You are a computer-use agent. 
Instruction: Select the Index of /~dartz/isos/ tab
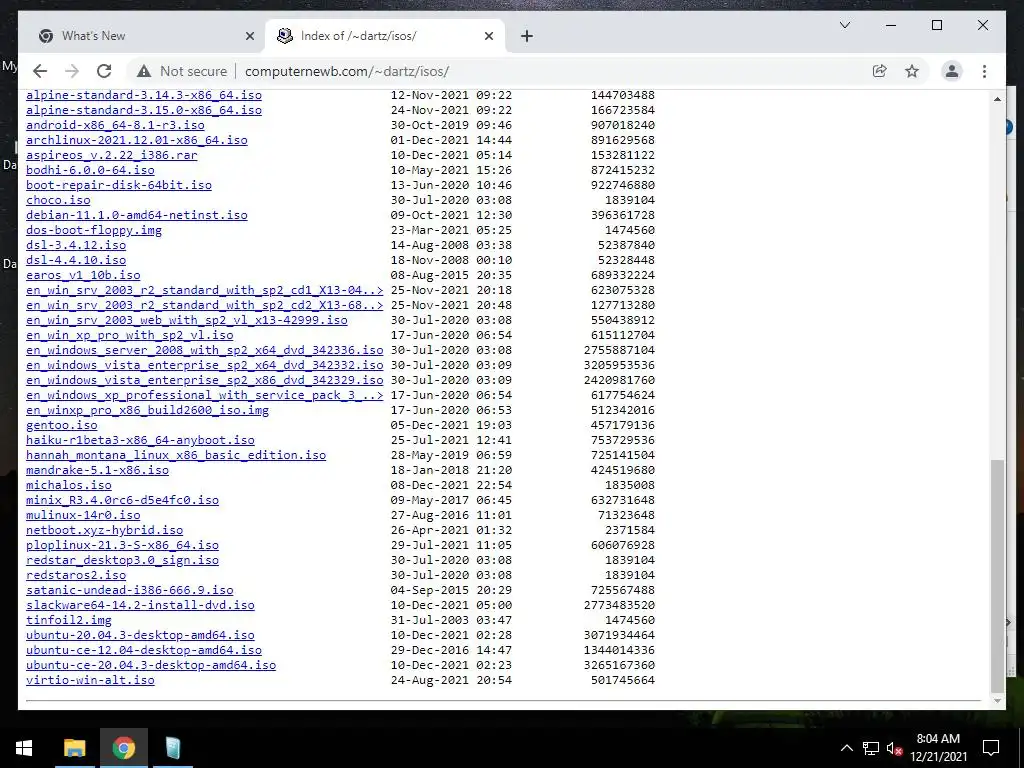pyautogui.click(x=385, y=36)
